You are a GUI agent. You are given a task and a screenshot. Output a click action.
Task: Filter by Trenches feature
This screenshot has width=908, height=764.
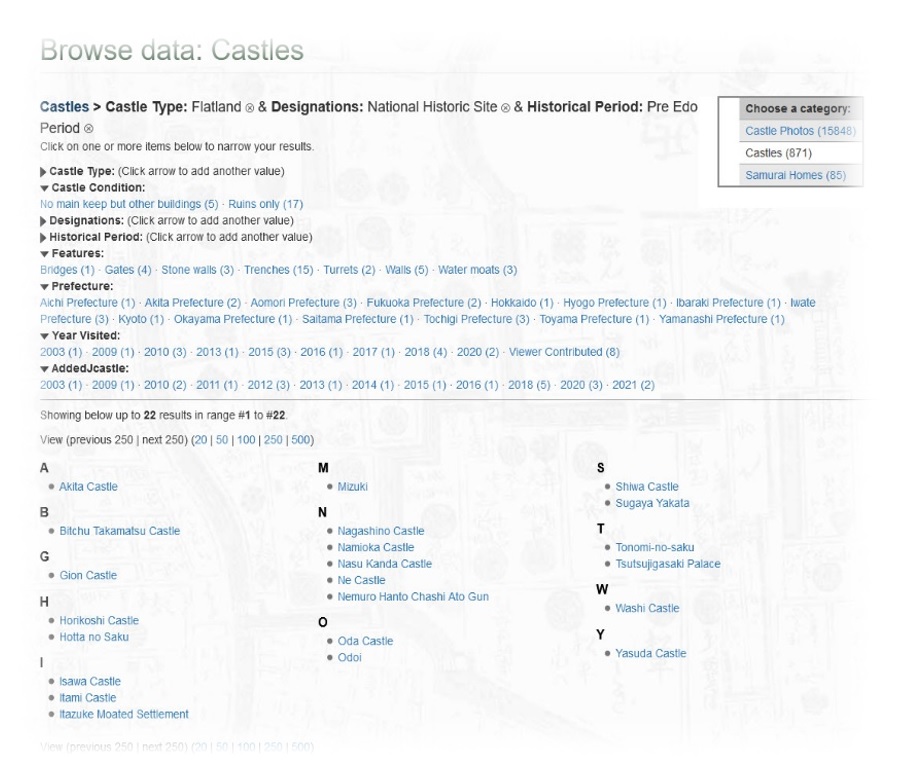click(x=279, y=270)
